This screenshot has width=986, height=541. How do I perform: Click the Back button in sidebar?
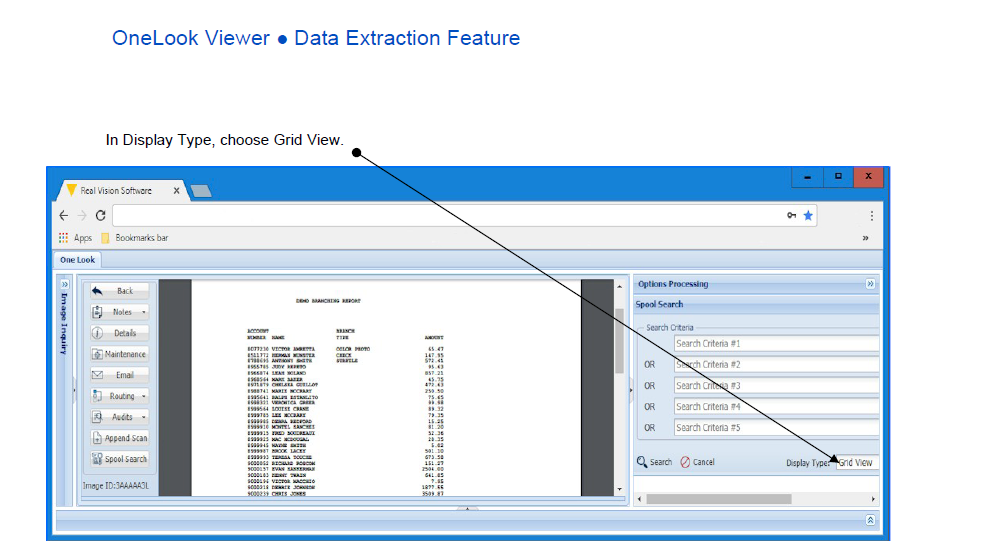119,291
